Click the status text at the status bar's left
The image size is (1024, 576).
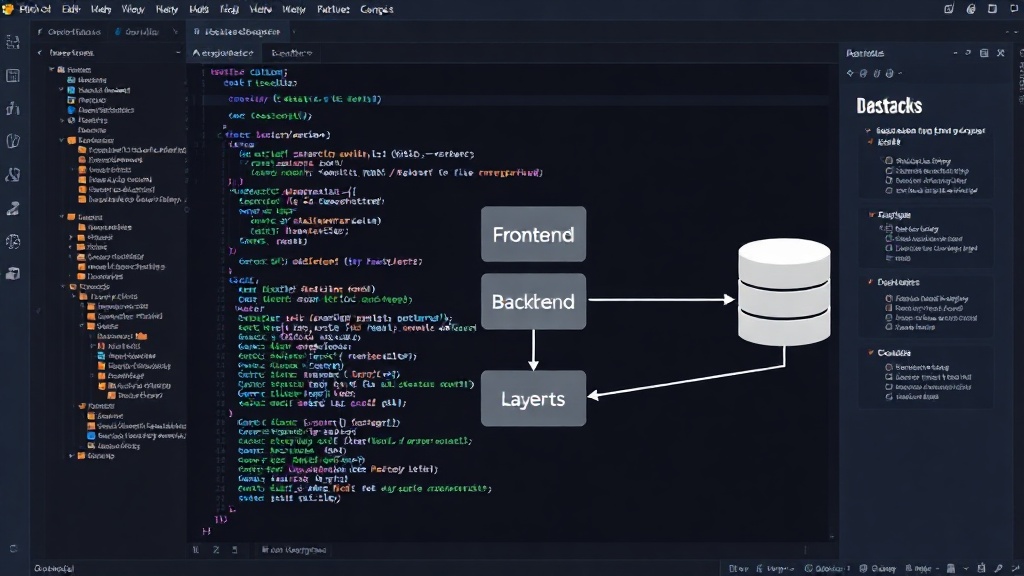[x=54, y=568]
